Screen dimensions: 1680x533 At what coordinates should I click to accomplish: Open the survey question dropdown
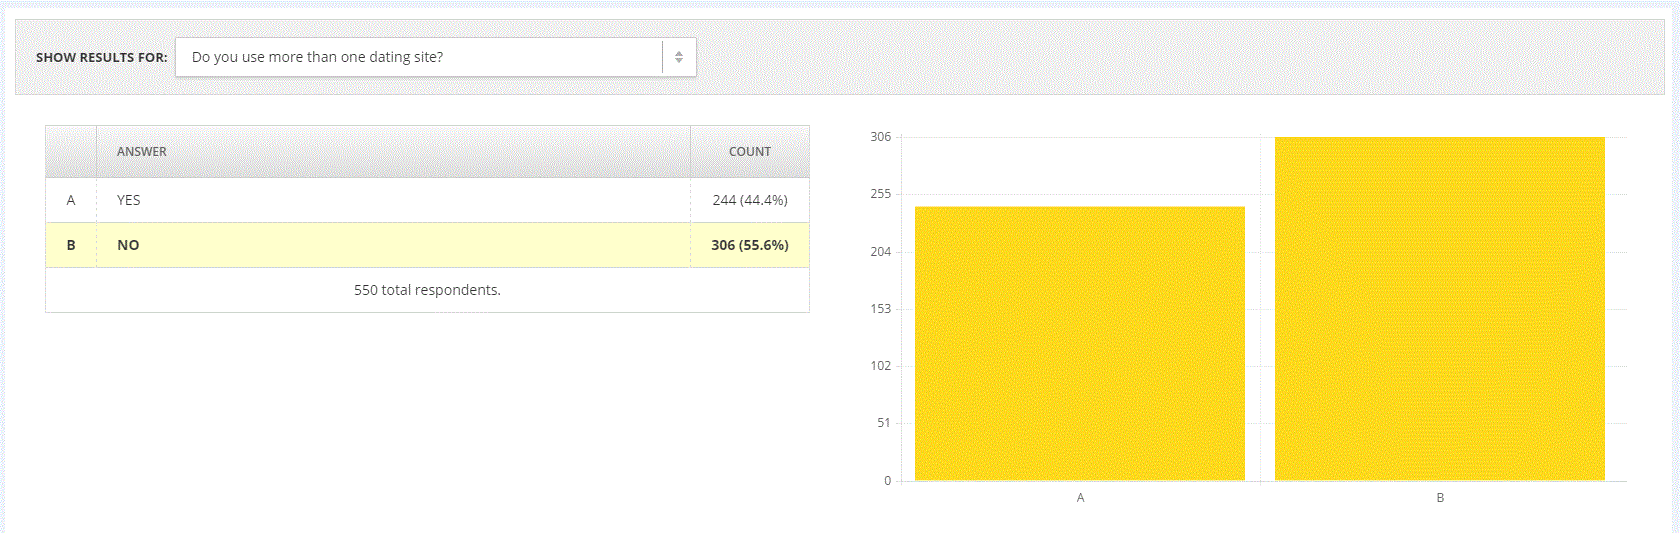435,57
